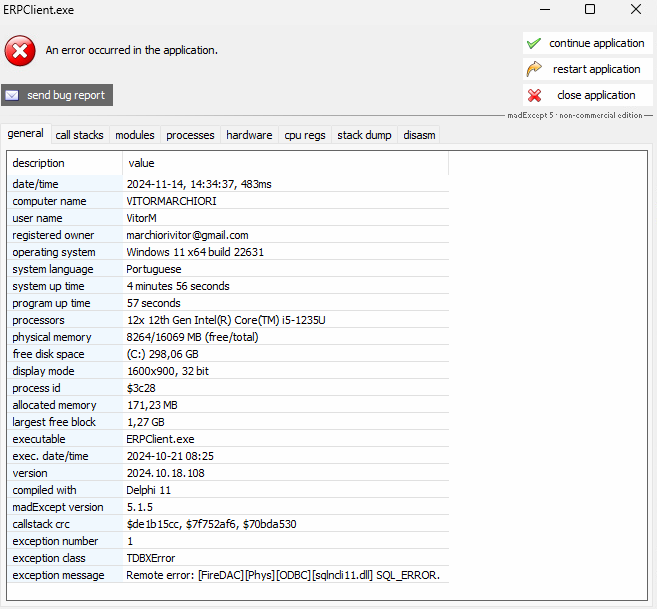Open the modules tab
This screenshot has height=609, width=657.
coord(135,135)
